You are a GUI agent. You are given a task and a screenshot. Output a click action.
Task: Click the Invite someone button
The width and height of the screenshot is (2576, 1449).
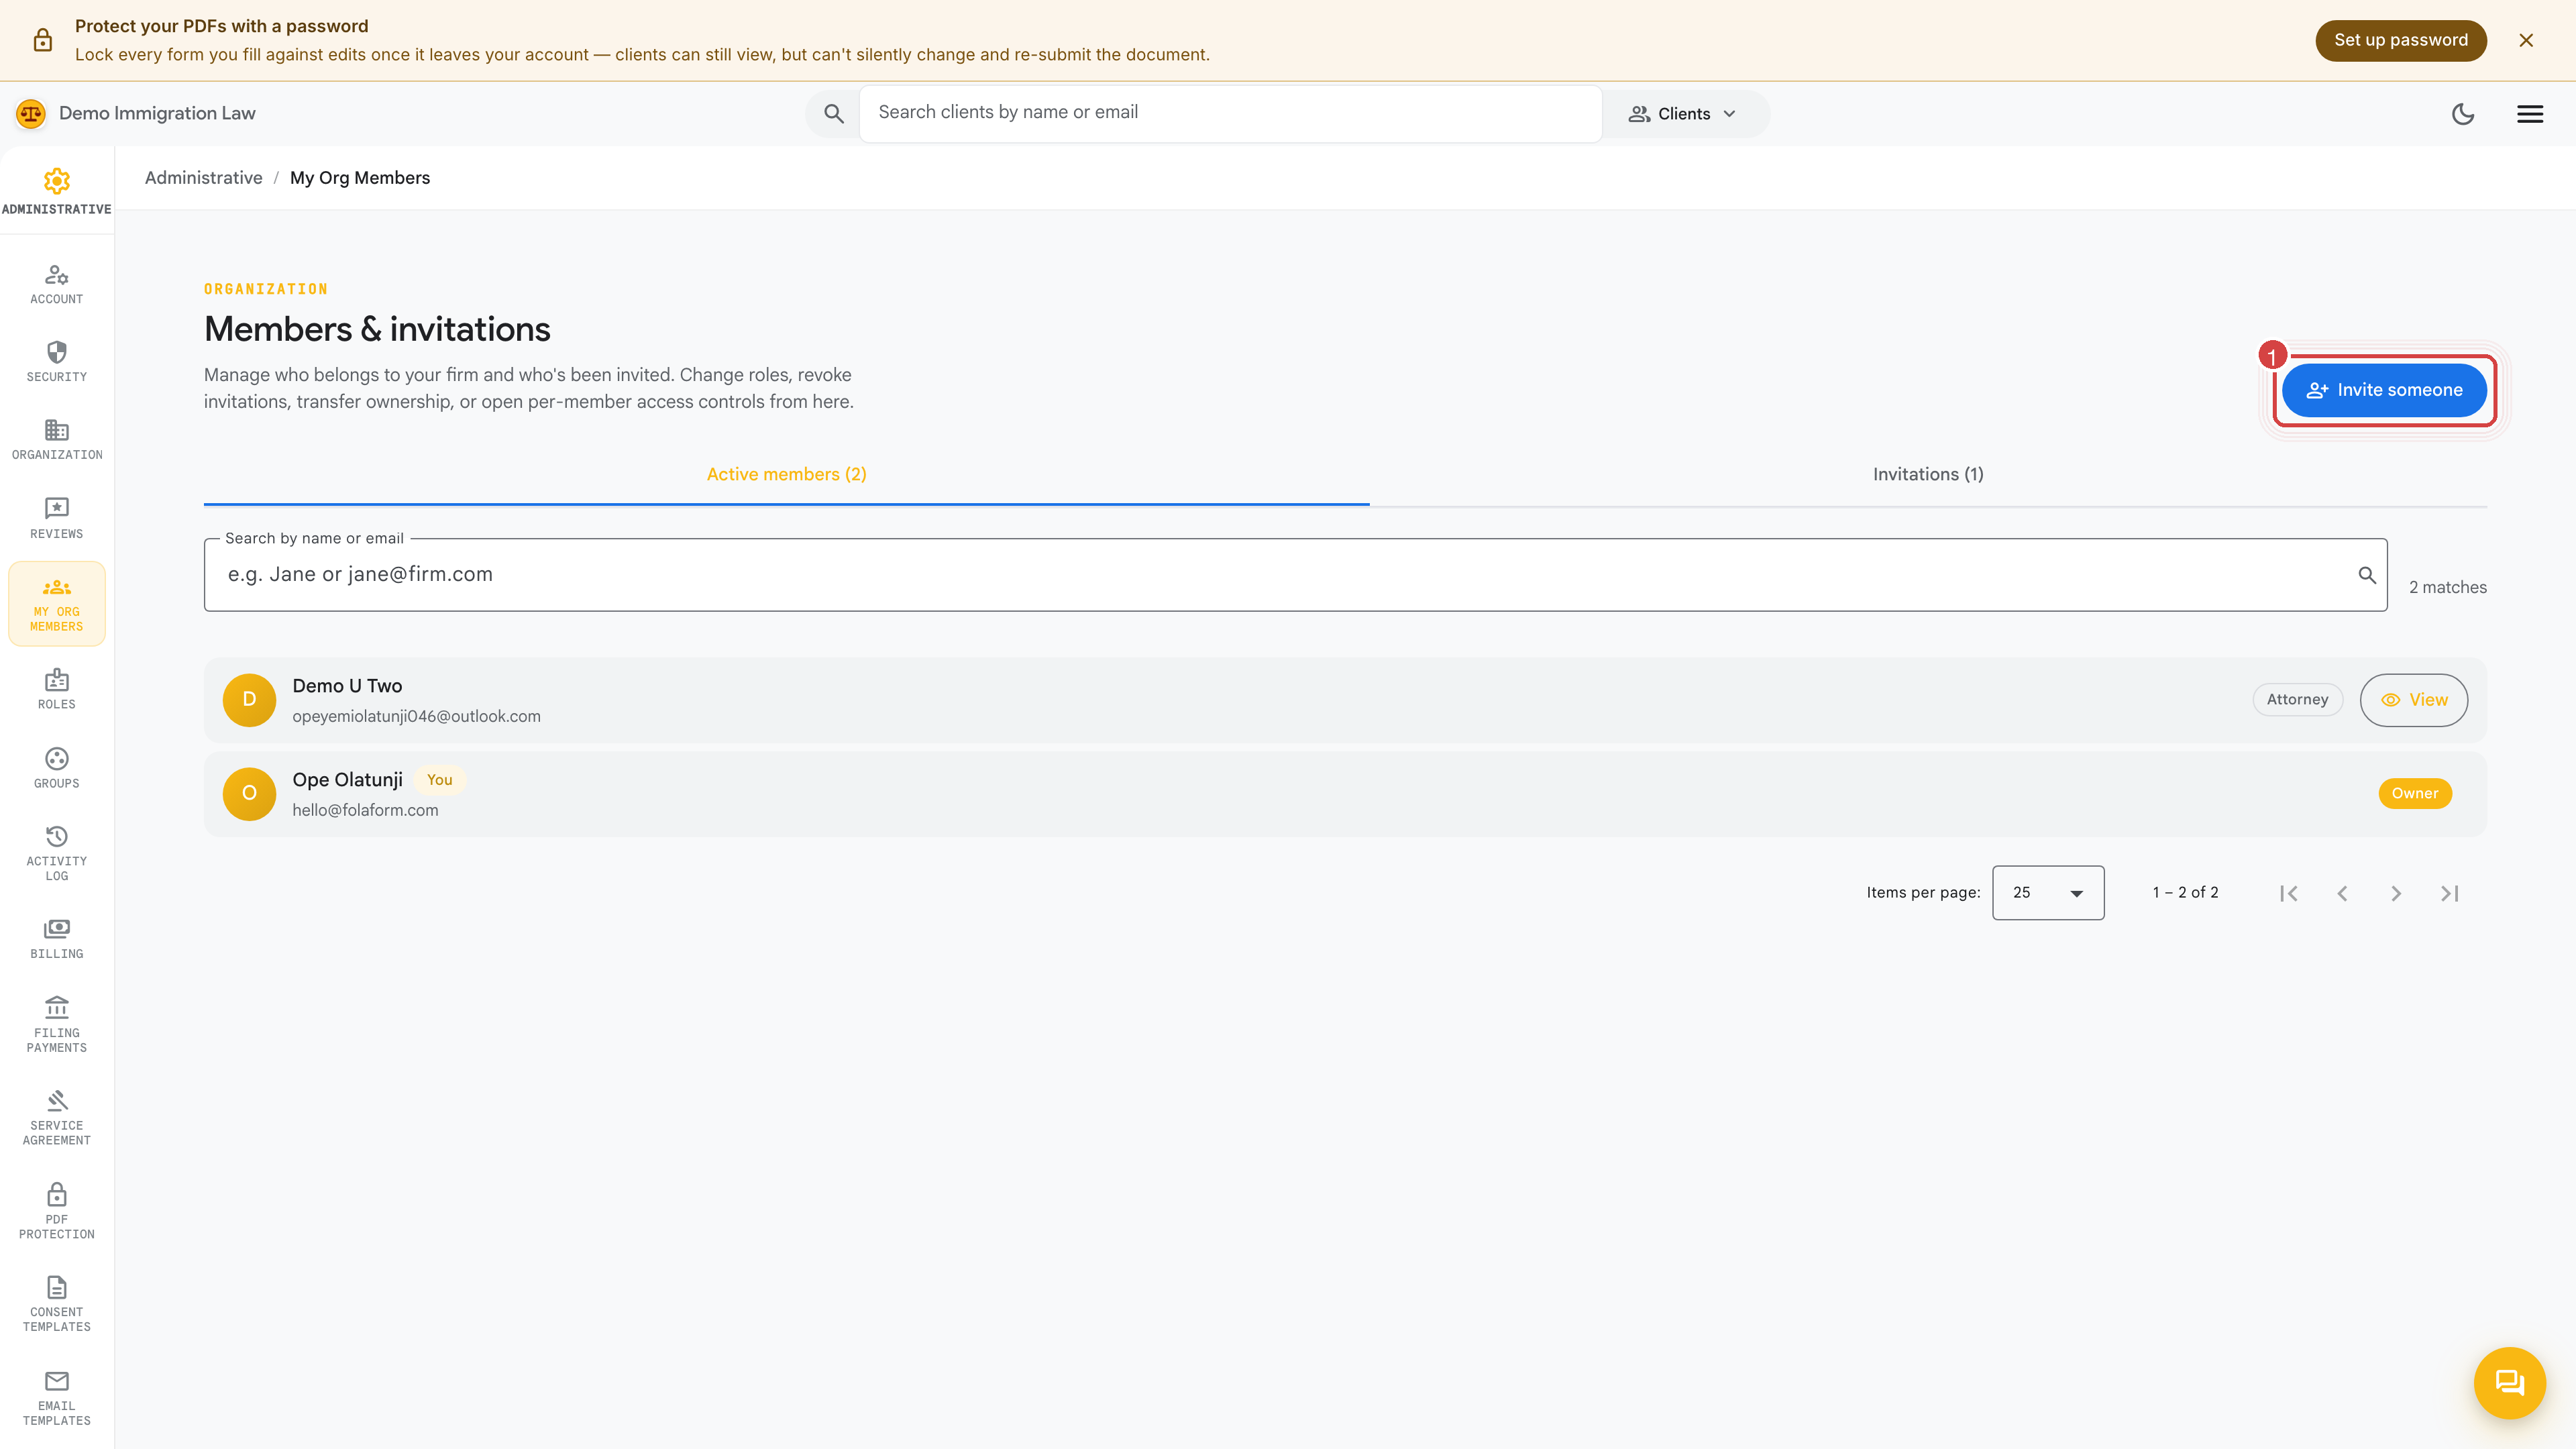click(2384, 390)
